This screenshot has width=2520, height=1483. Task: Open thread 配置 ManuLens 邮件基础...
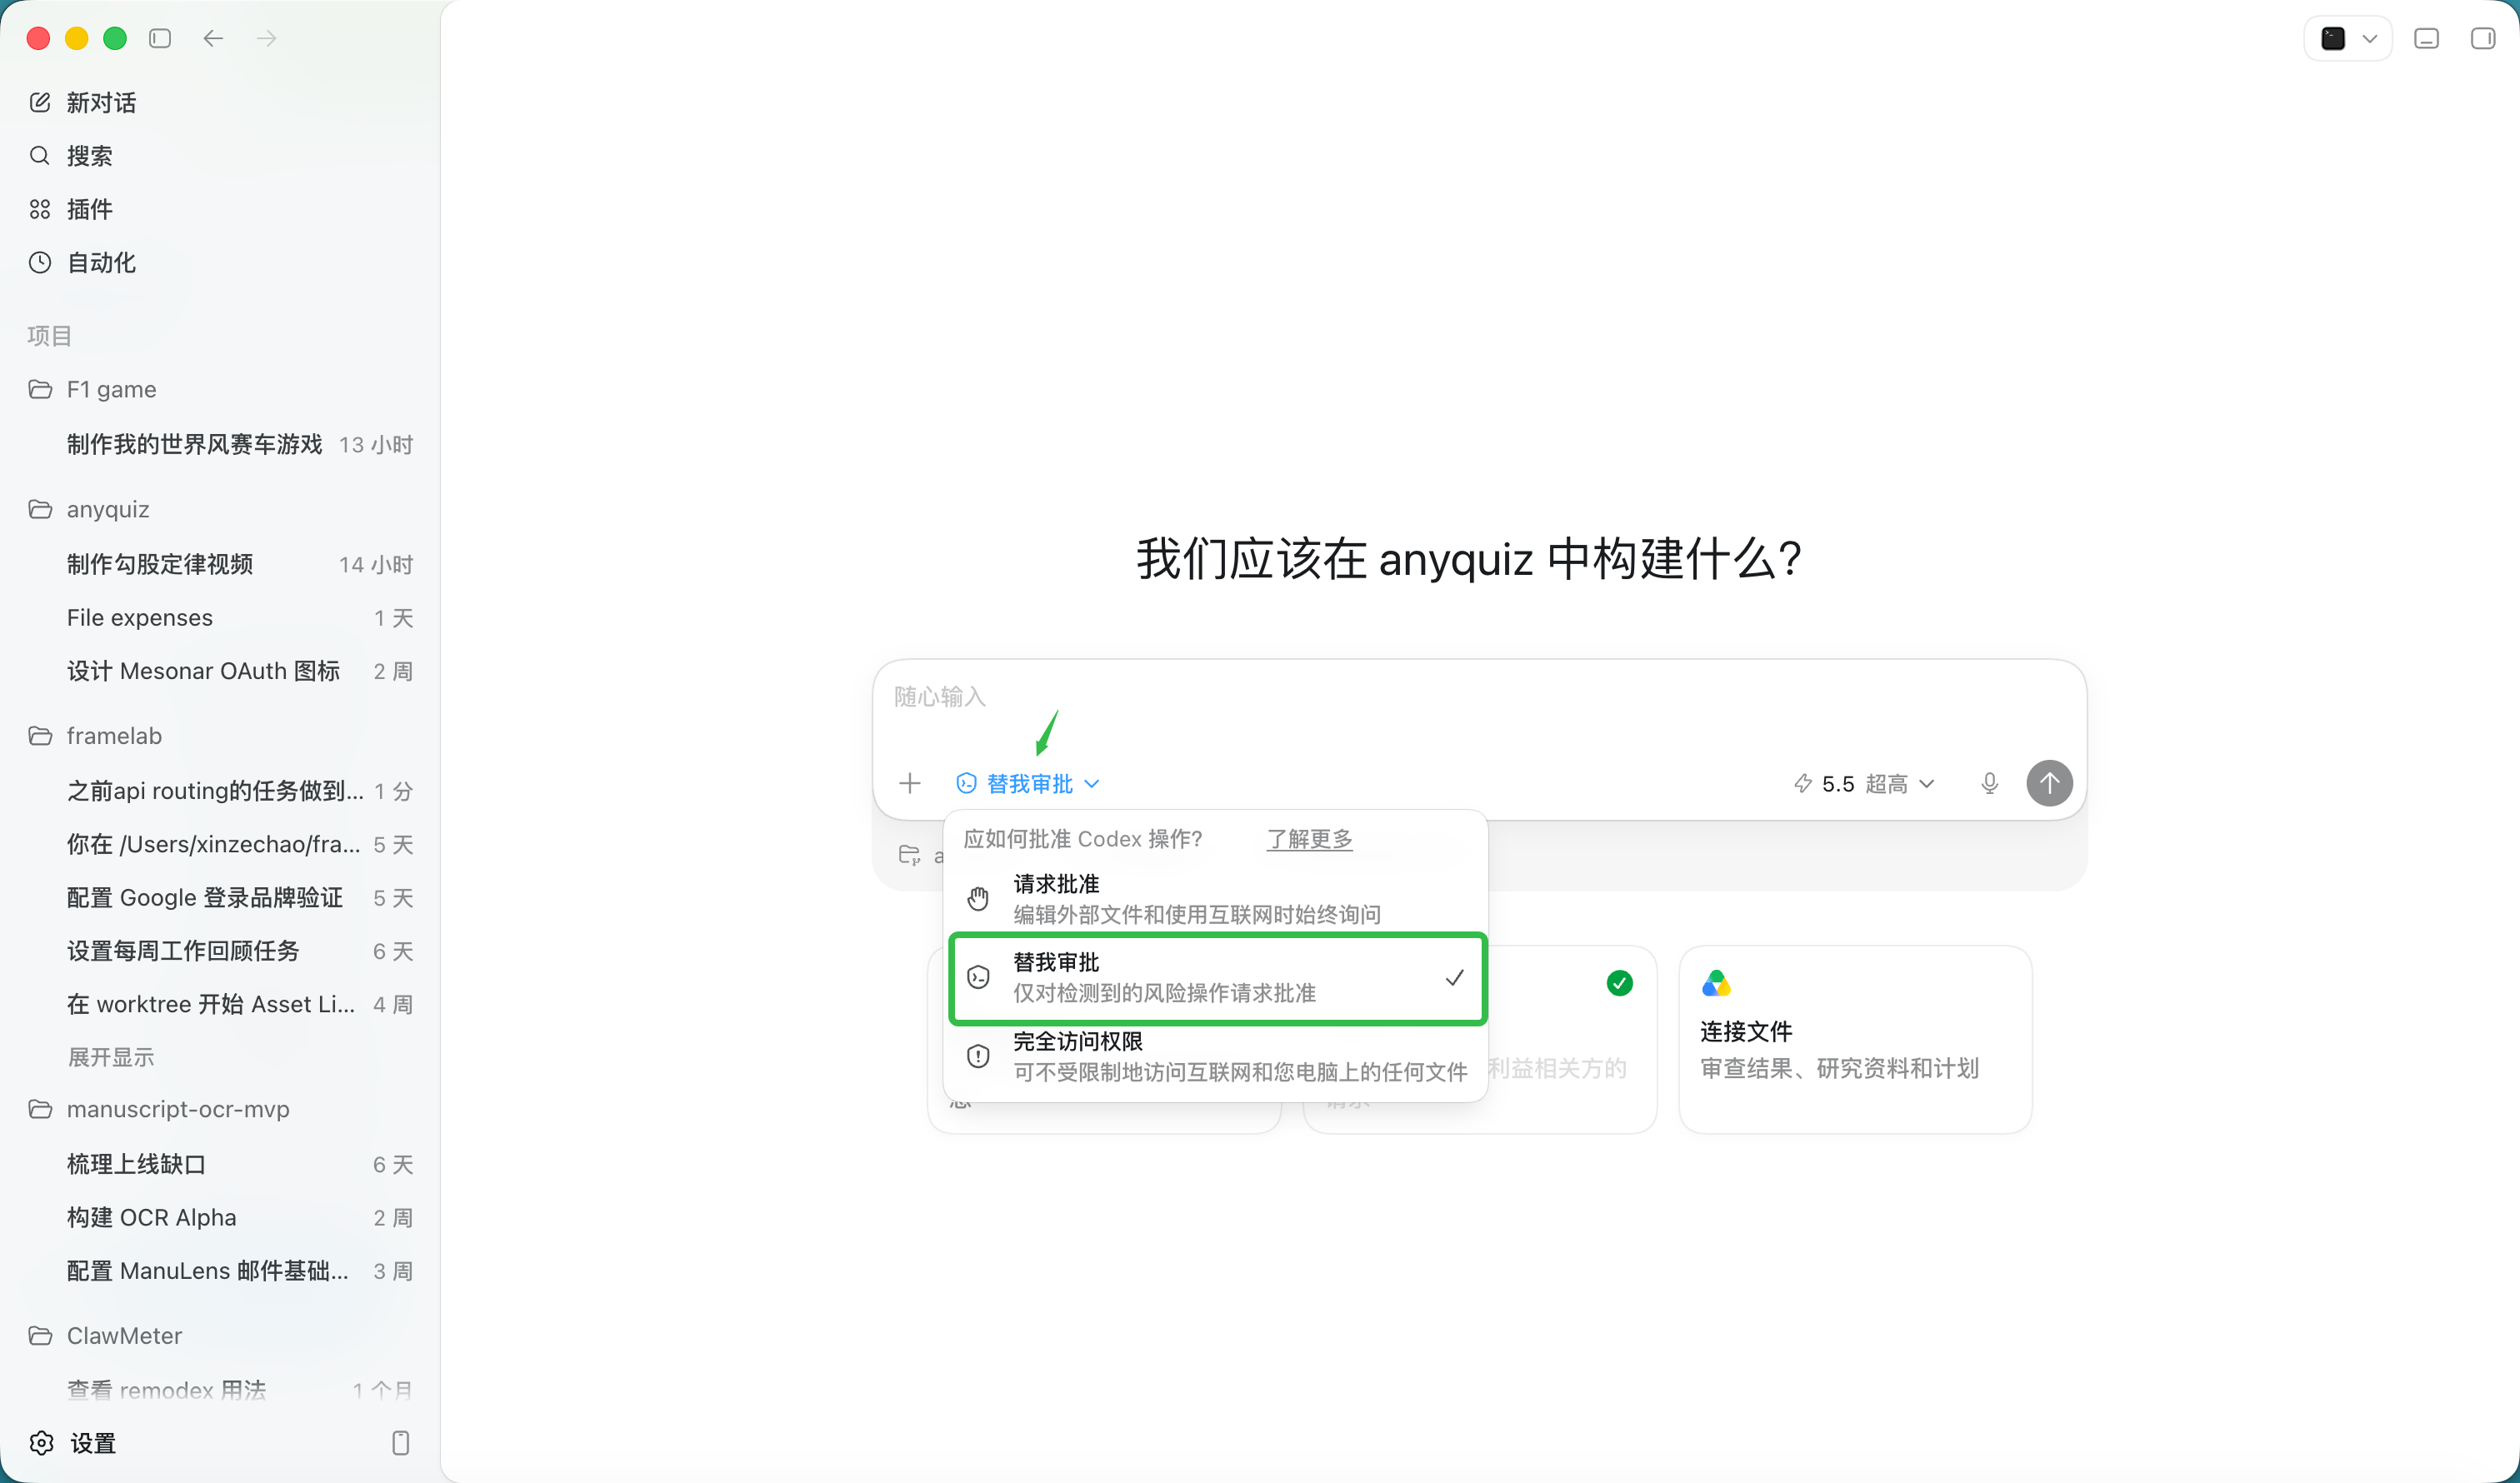[220, 1271]
